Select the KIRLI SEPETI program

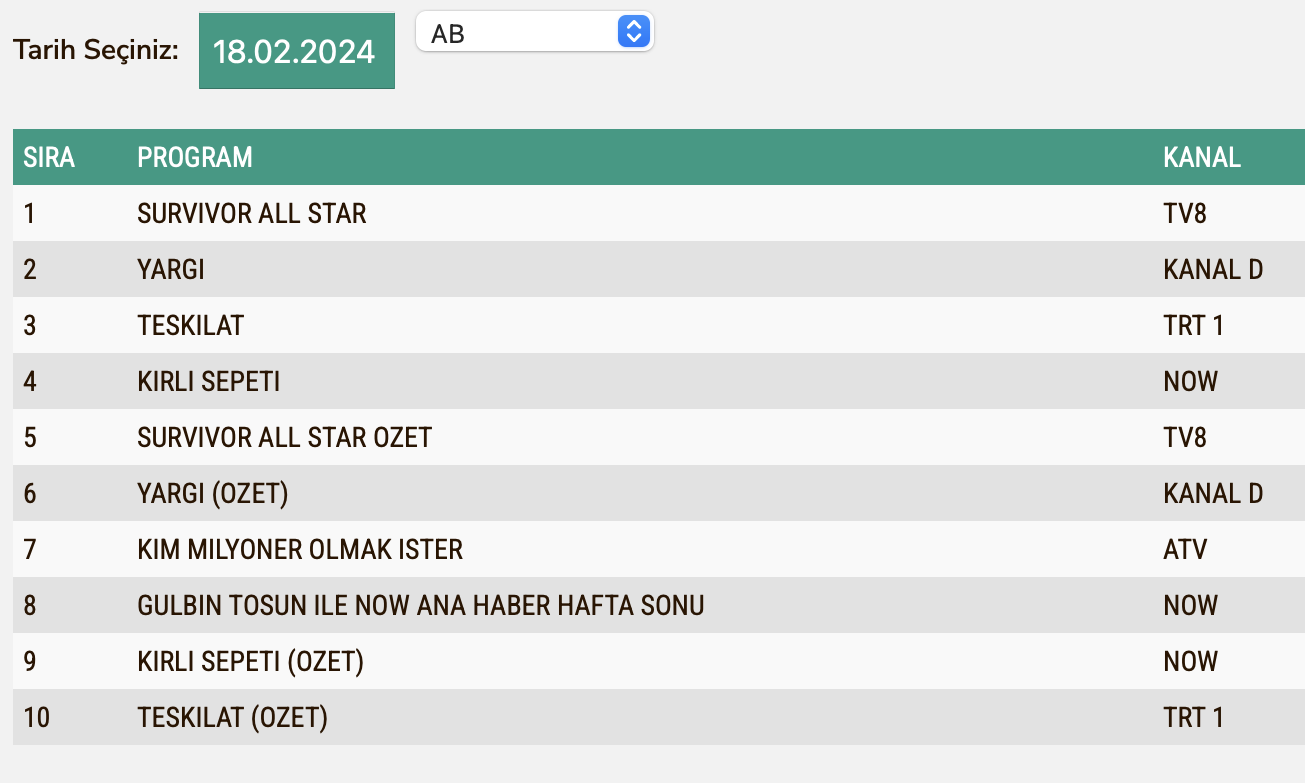(208, 381)
